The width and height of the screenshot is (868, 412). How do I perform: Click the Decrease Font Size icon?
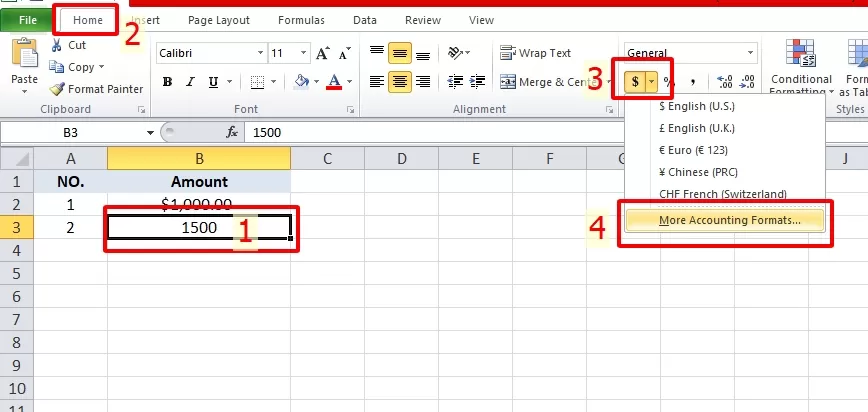(x=344, y=53)
